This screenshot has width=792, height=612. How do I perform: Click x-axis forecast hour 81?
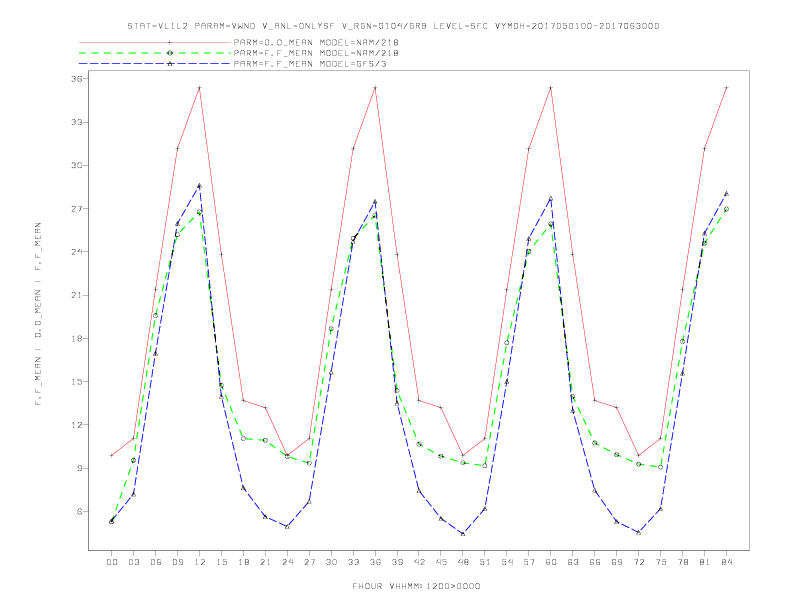click(705, 562)
